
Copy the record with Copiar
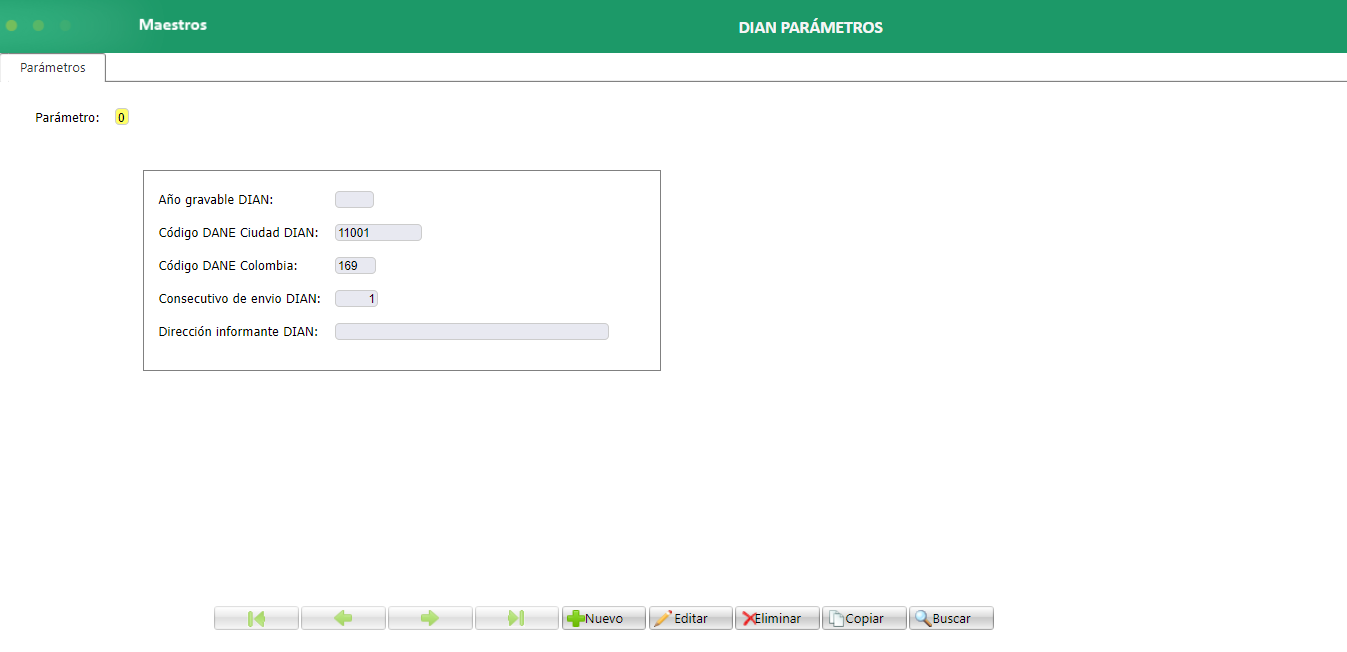(865, 618)
